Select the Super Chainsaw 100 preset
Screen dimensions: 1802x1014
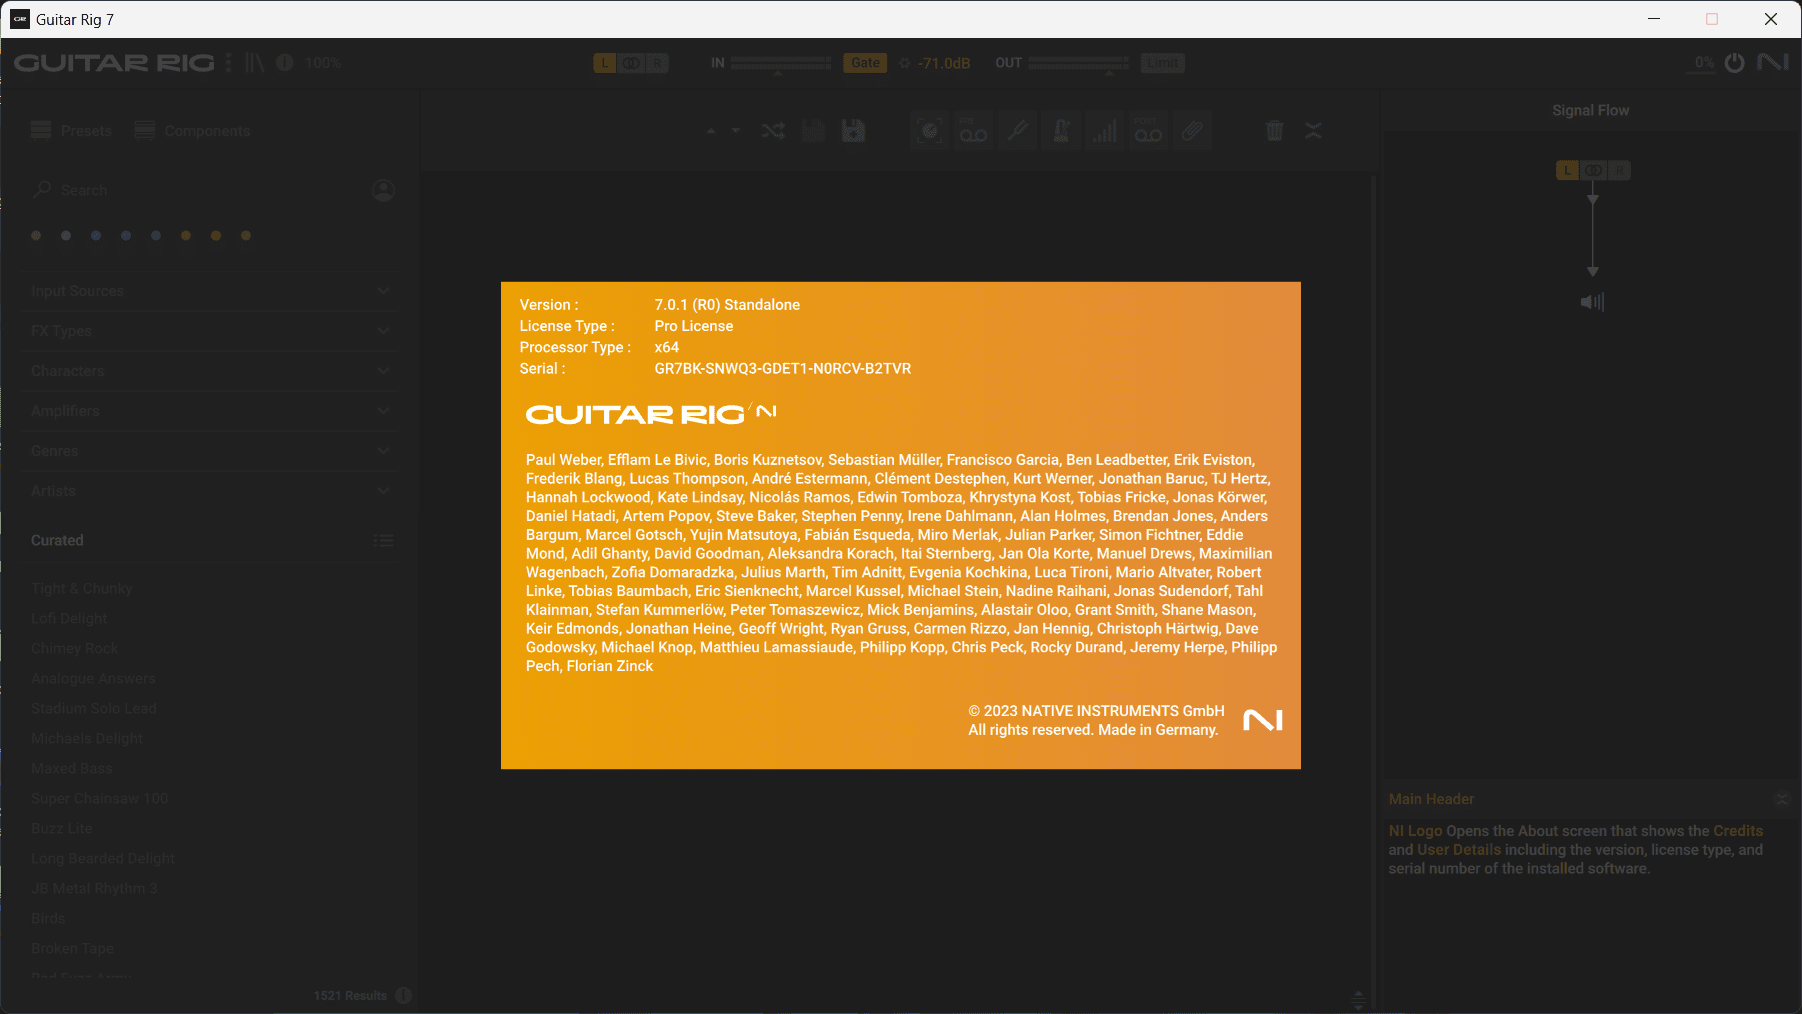pos(100,798)
